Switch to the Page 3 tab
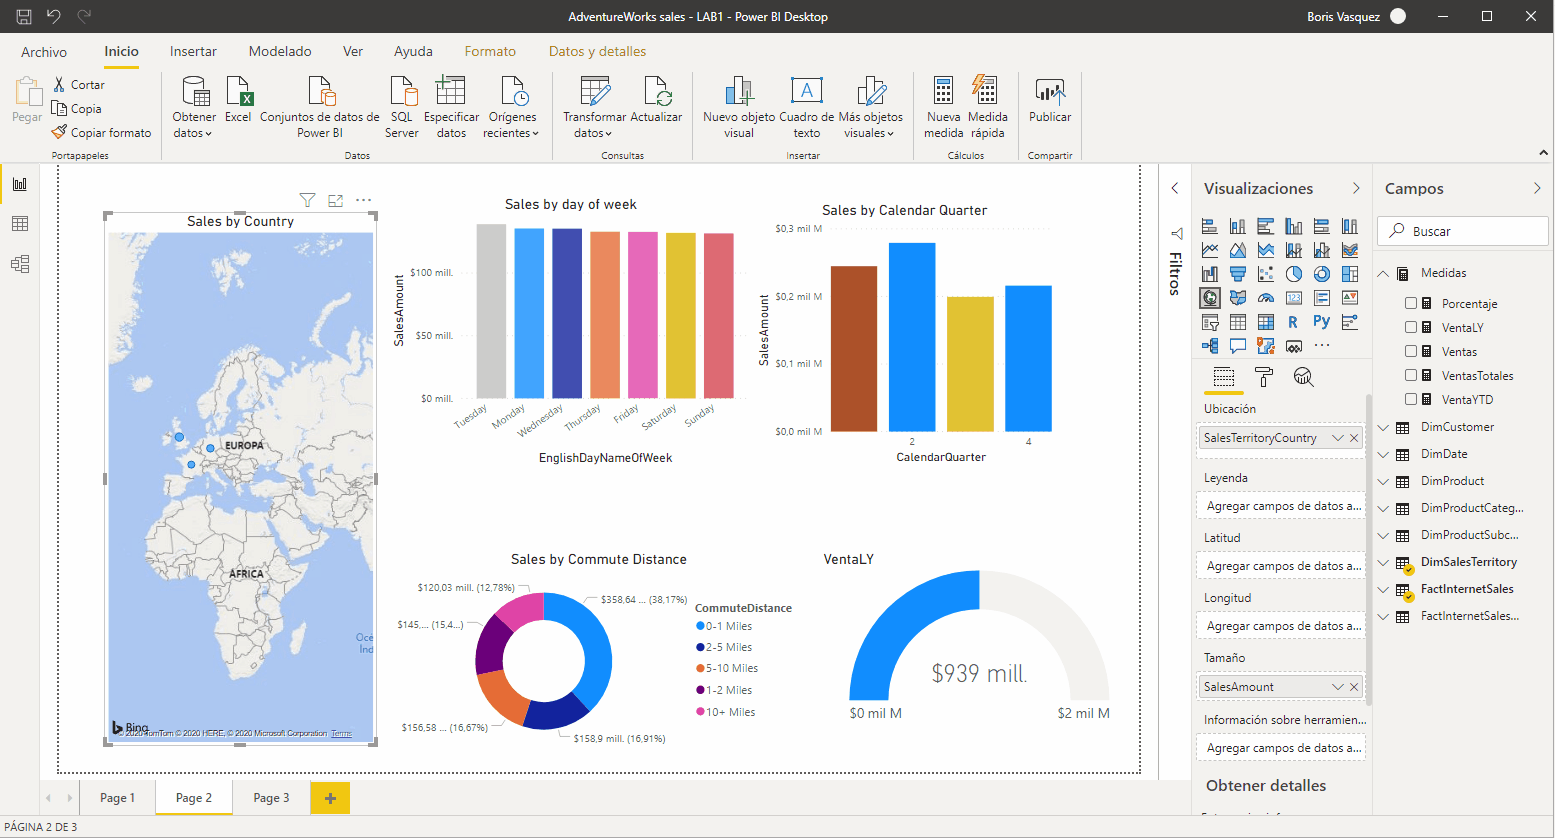Screen dimensions: 1555x838 click(x=270, y=797)
